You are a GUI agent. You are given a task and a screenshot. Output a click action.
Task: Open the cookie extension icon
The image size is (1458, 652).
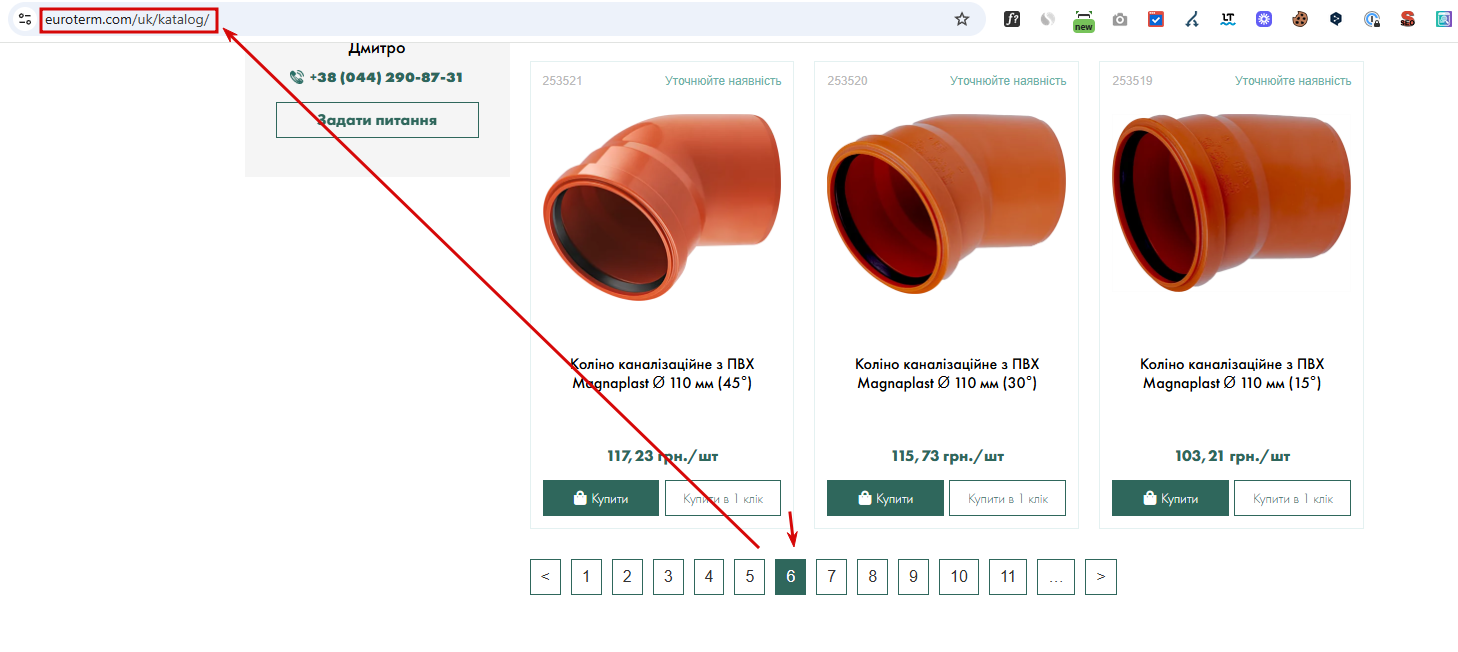click(x=1300, y=19)
